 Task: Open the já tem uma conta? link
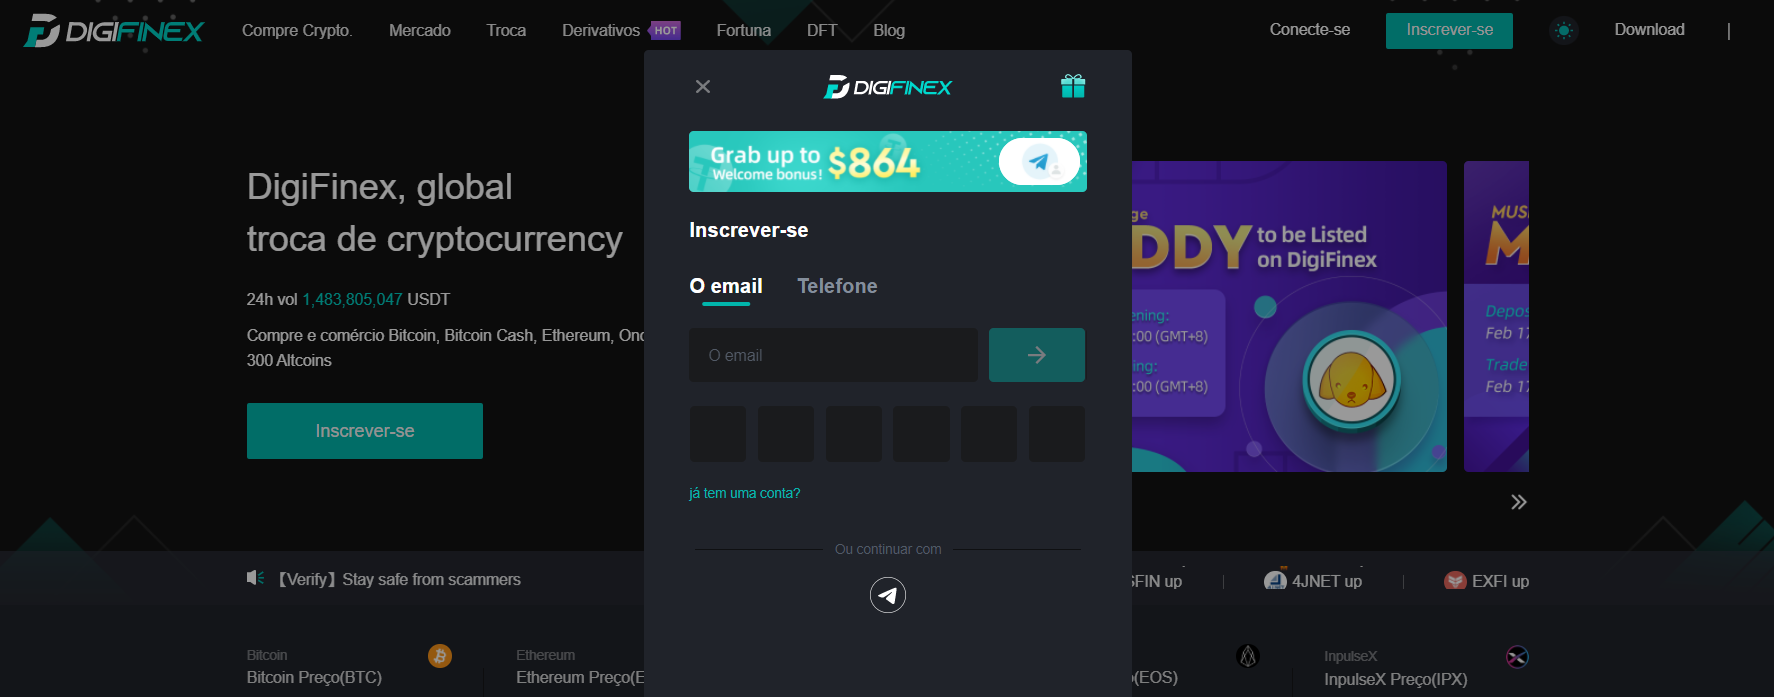pyautogui.click(x=745, y=493)
